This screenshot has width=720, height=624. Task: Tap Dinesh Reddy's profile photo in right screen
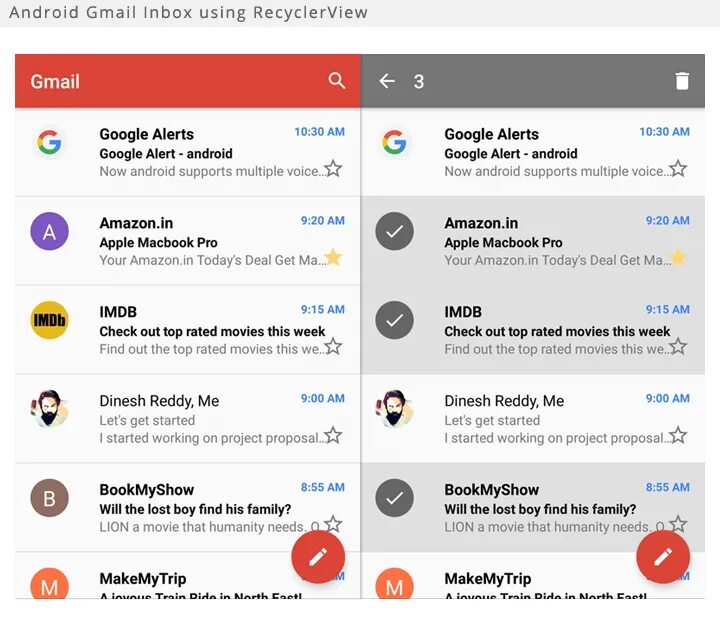(394, 409)
